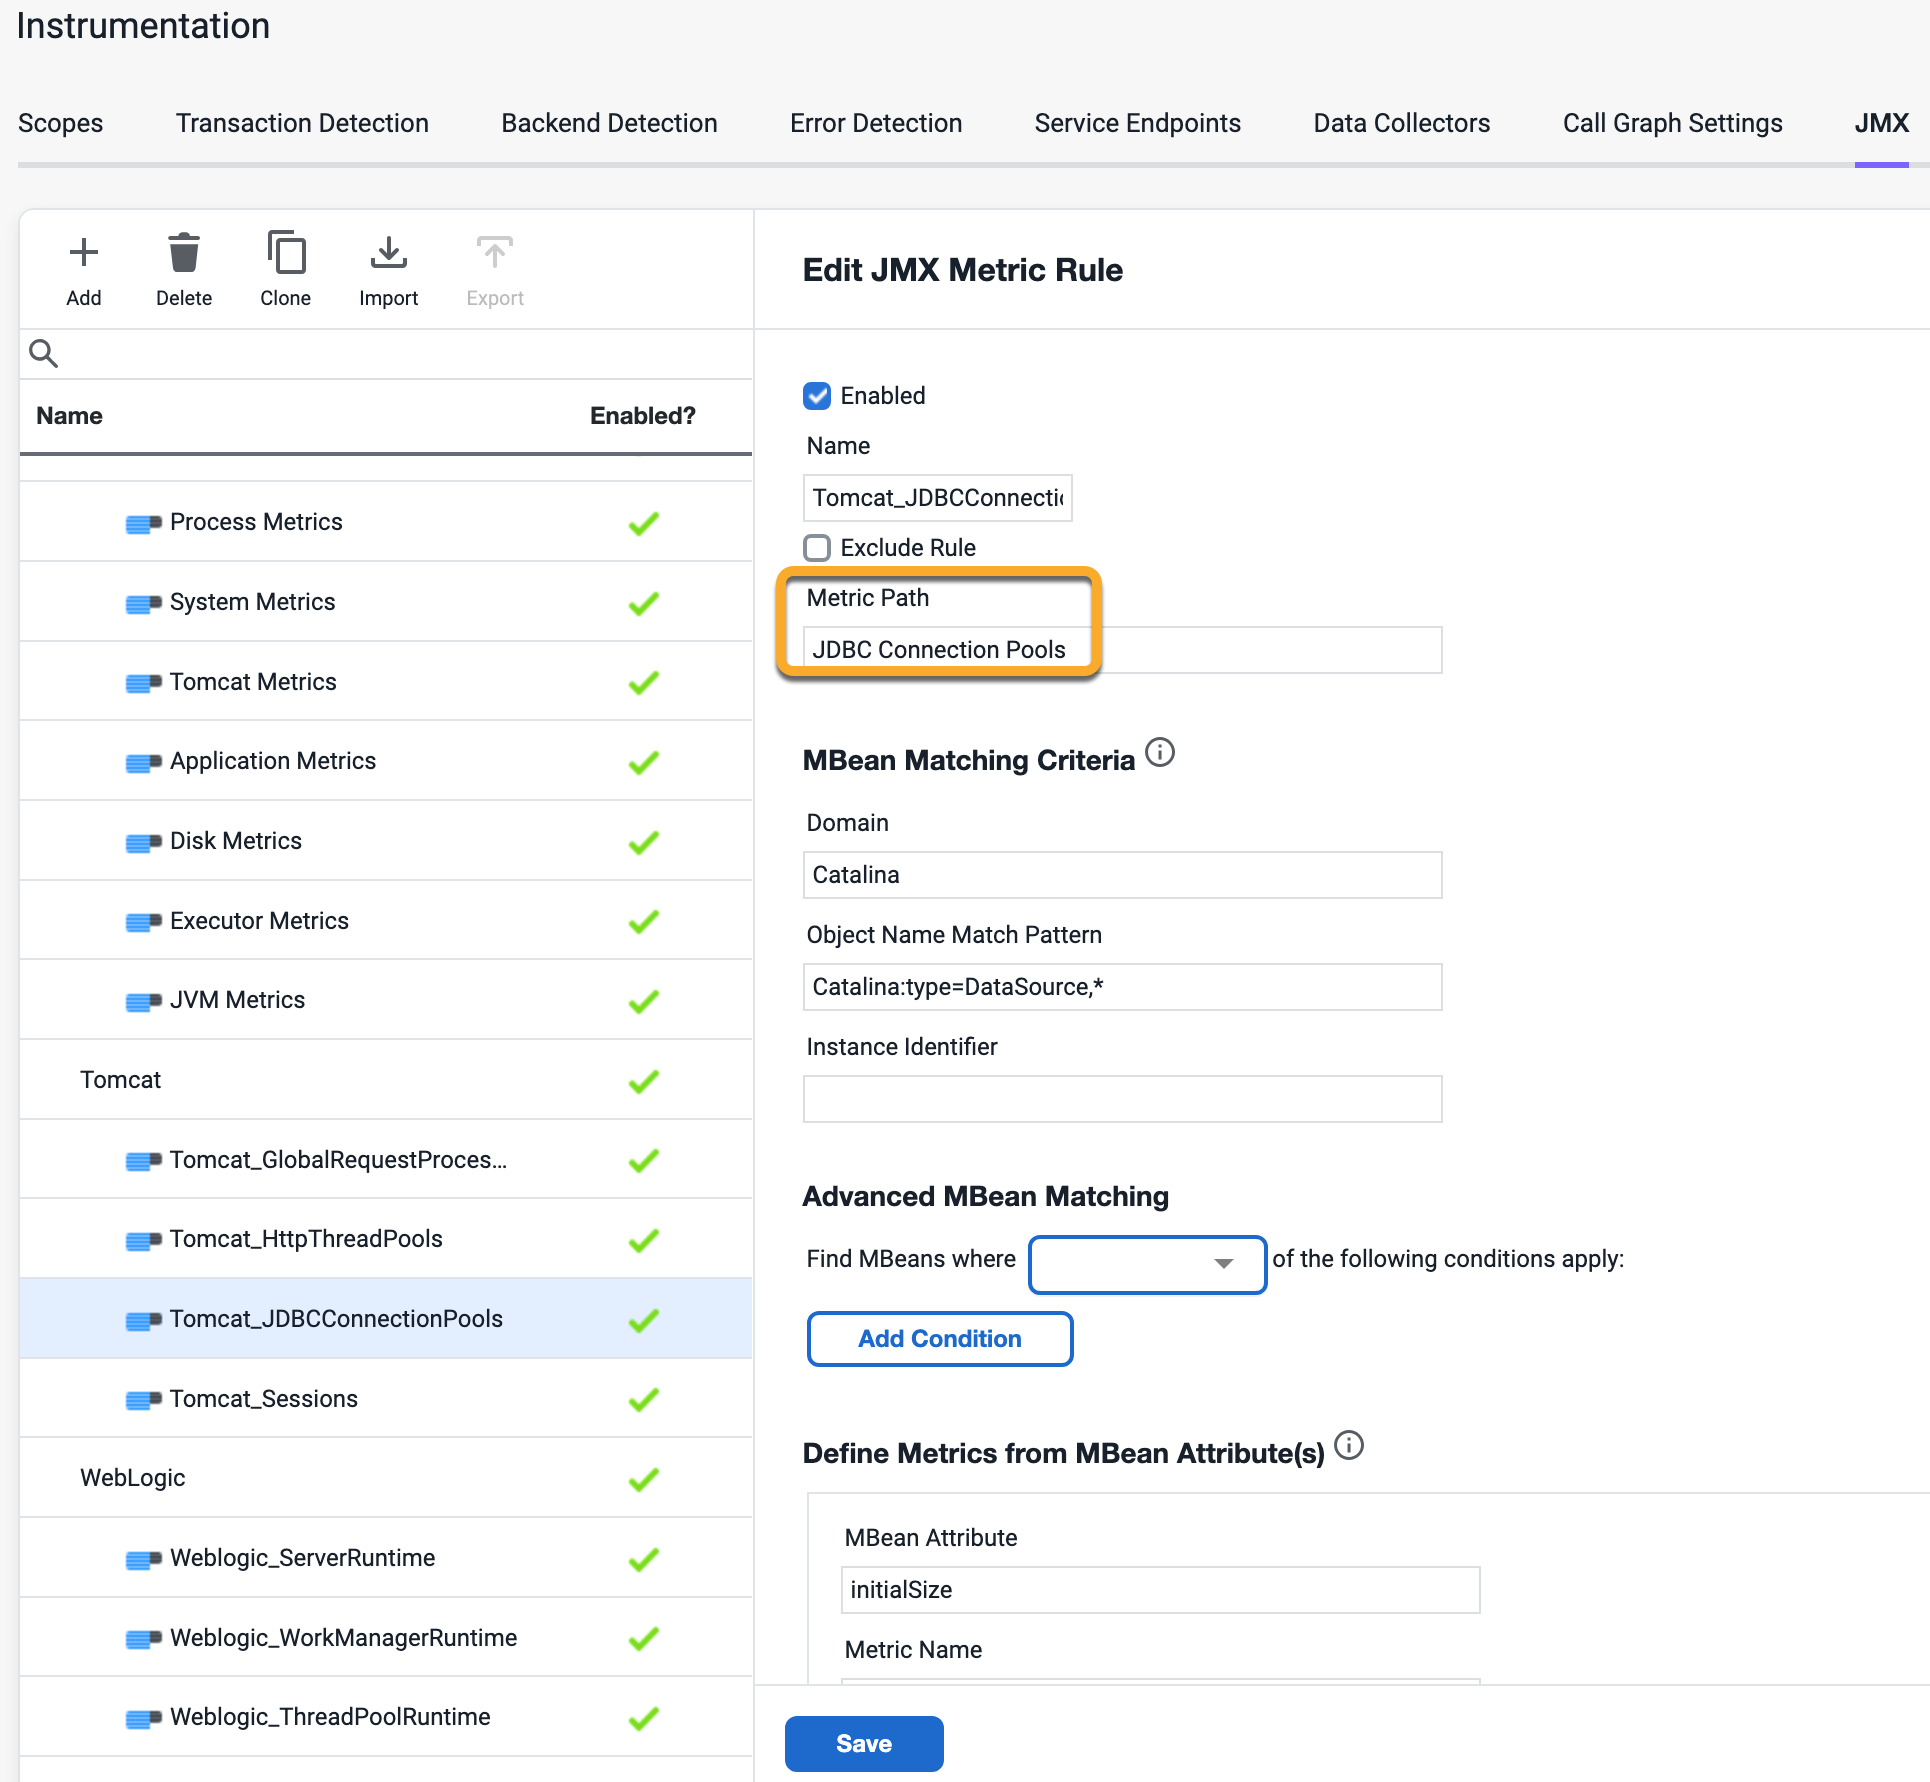Toggle enabled checkmark for Process Metrics
The height and width of the screenshot is (1782, 1930).
(644, 523)
